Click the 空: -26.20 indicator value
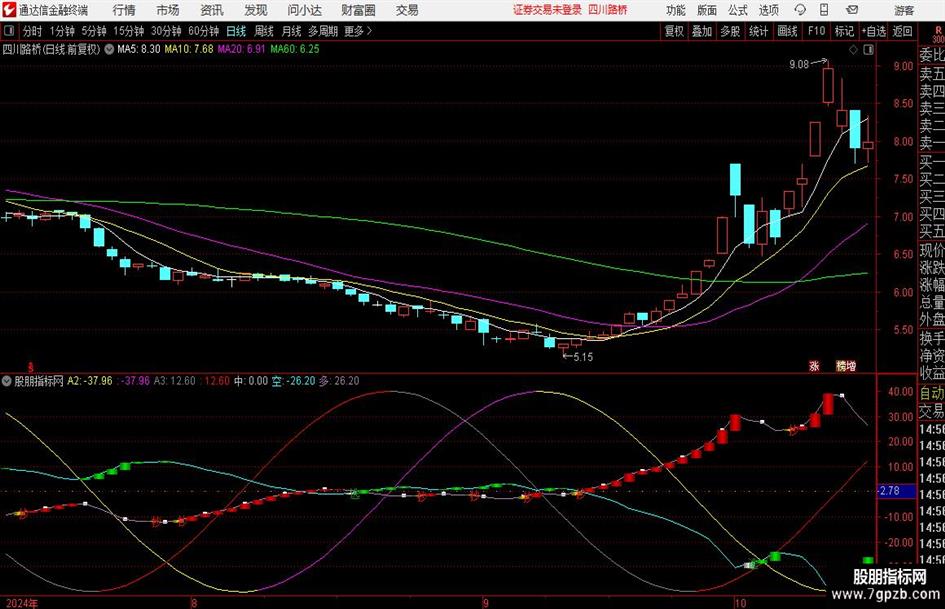 coord(294,381)
